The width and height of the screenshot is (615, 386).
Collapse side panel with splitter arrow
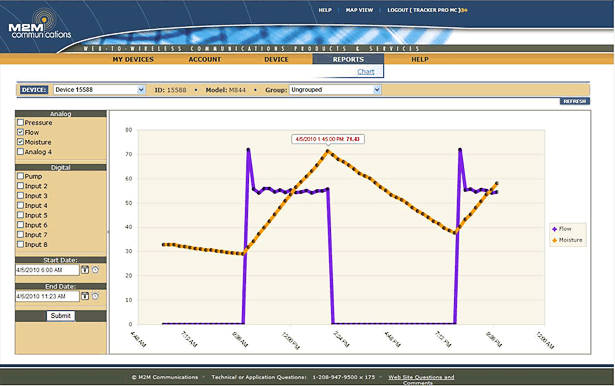108,232
